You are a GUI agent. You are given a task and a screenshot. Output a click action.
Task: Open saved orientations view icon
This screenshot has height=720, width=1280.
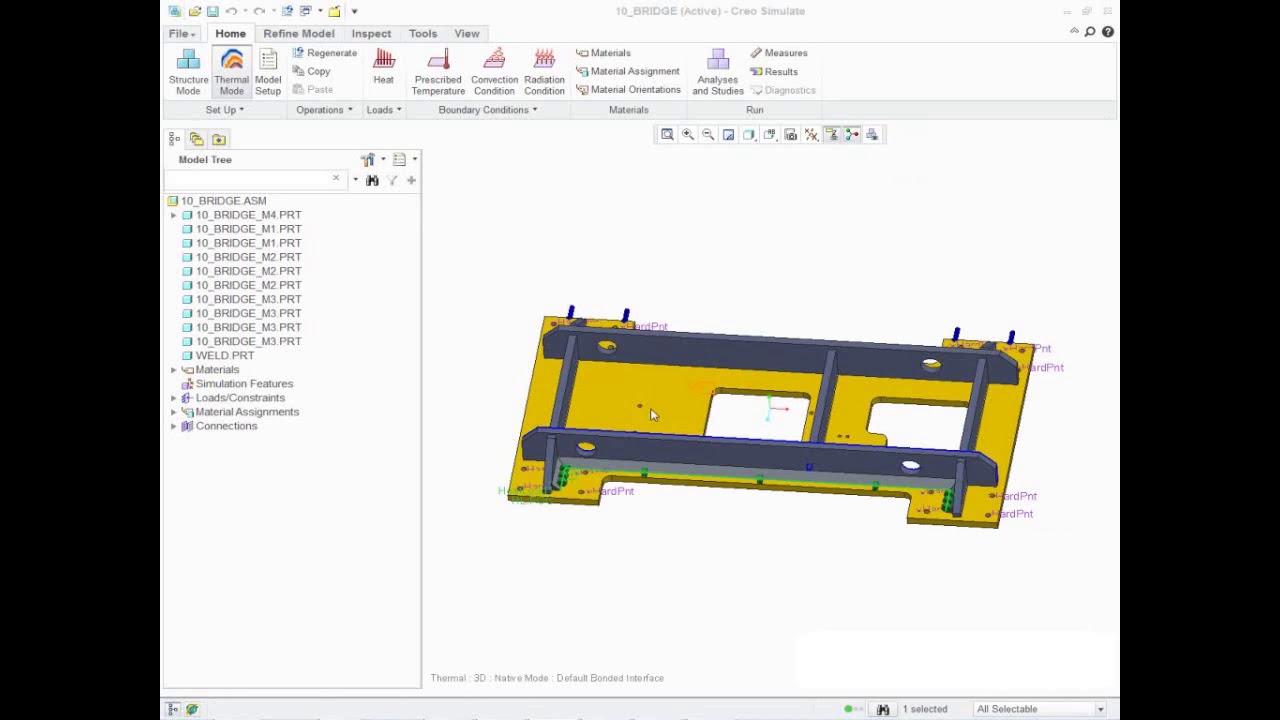pyautogui.click(x=770, y=135)
